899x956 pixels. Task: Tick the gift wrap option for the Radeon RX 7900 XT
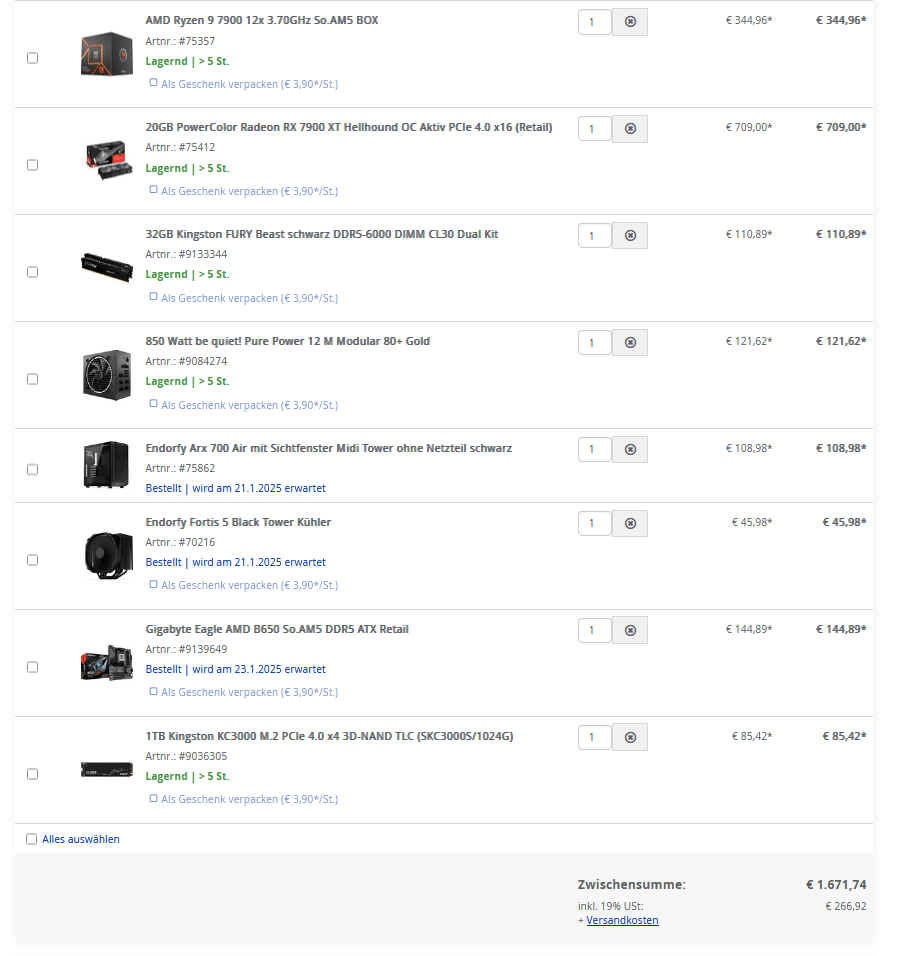154,190
